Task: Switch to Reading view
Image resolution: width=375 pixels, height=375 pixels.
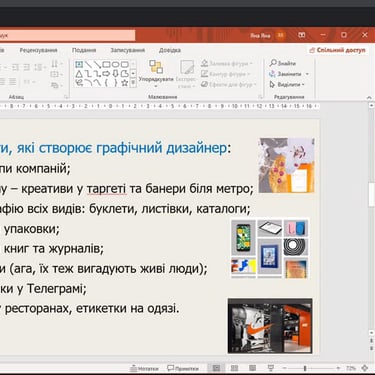Action: 252,368
